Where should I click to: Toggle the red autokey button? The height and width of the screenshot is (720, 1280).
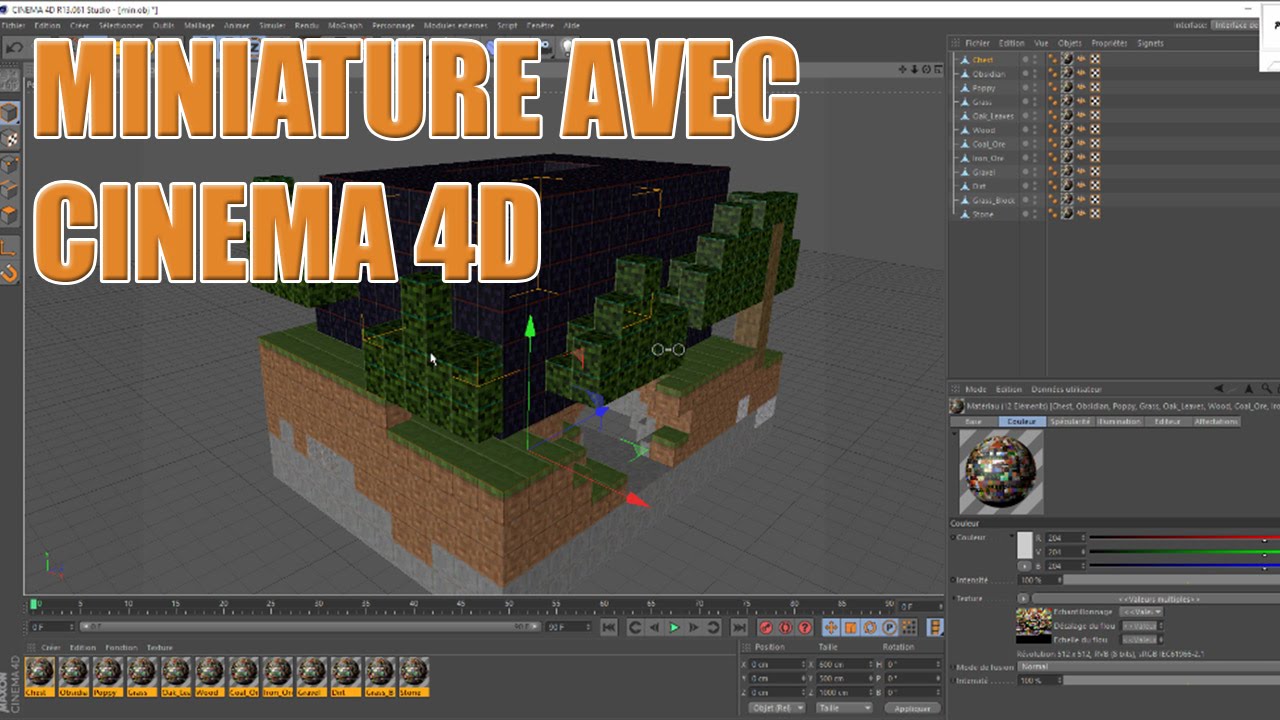[x=785, y=627]
